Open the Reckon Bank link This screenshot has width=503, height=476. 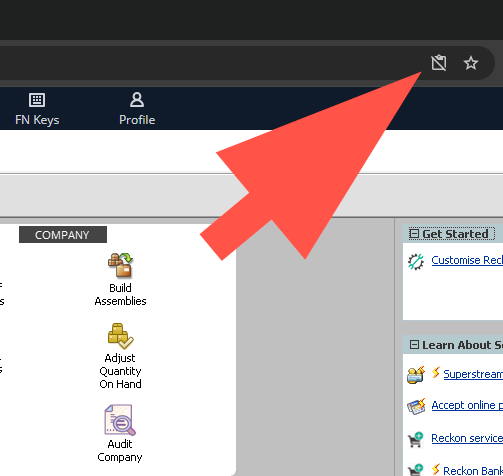(473, 470)
